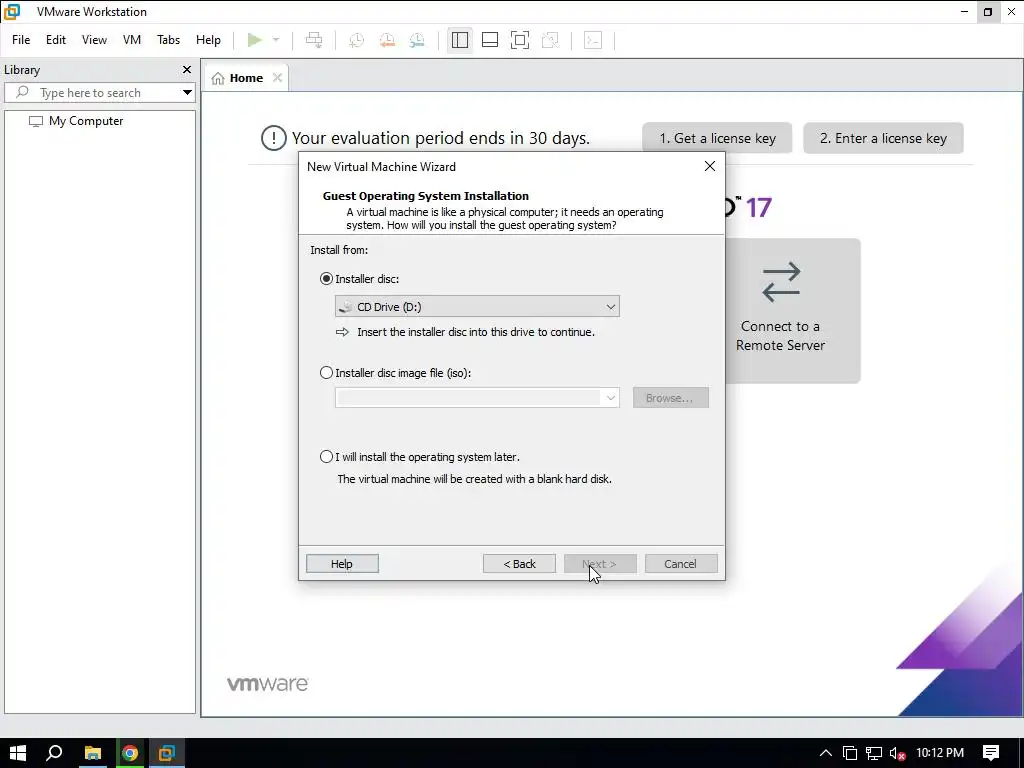Close the Home tab

(278, 78)
